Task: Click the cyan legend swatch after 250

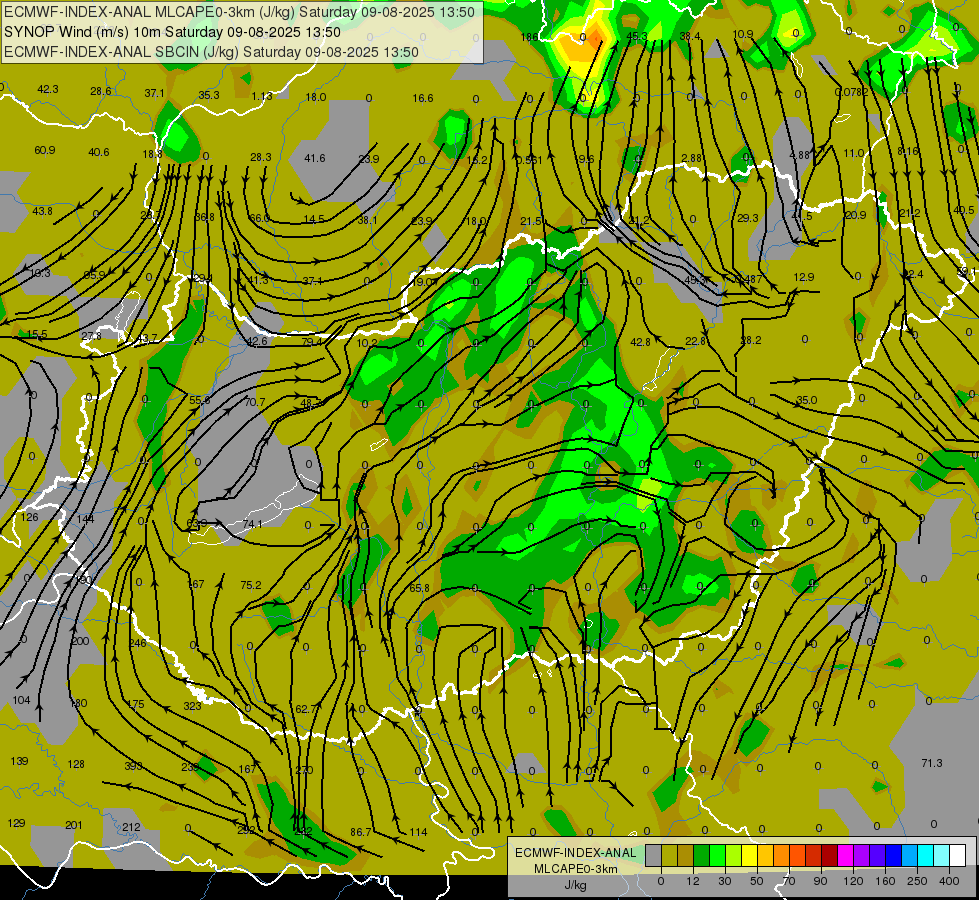Action: [x=926, y=856]
